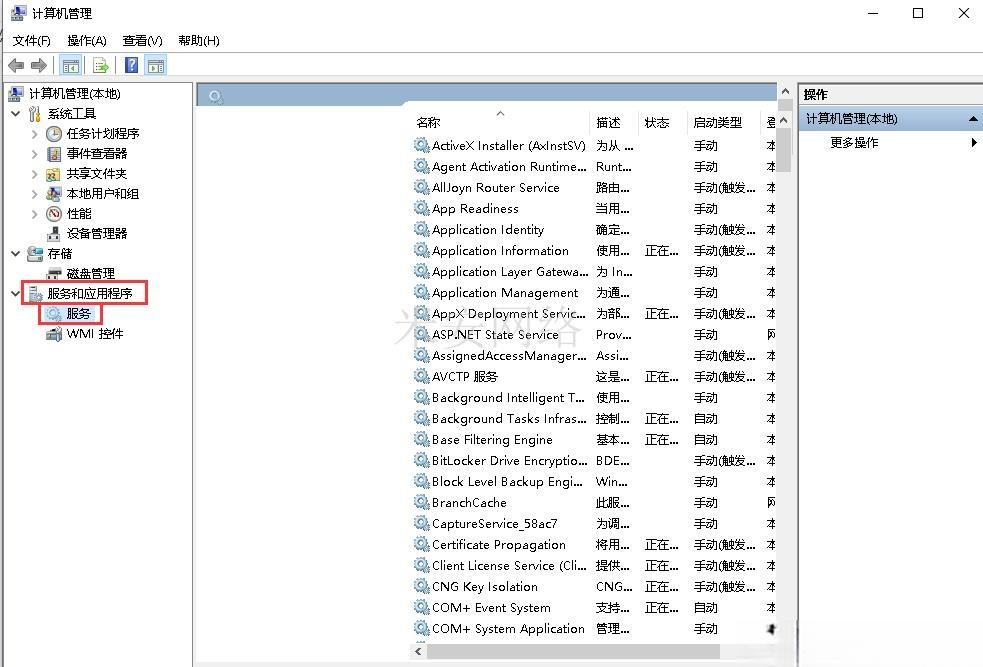Select WMI 控件 in the tree
The image size is (983, 667).
click(95, 334)
